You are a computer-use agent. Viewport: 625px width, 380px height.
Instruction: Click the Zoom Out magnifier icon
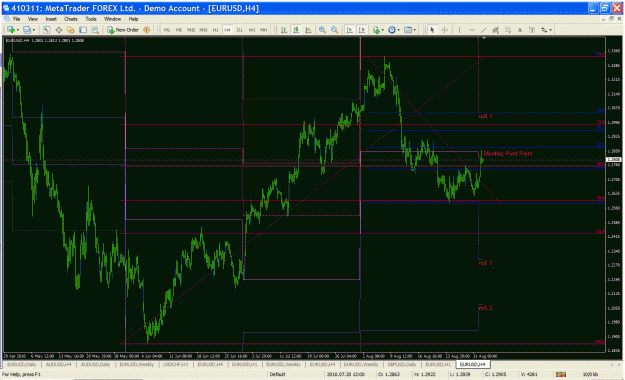[334, 30]
